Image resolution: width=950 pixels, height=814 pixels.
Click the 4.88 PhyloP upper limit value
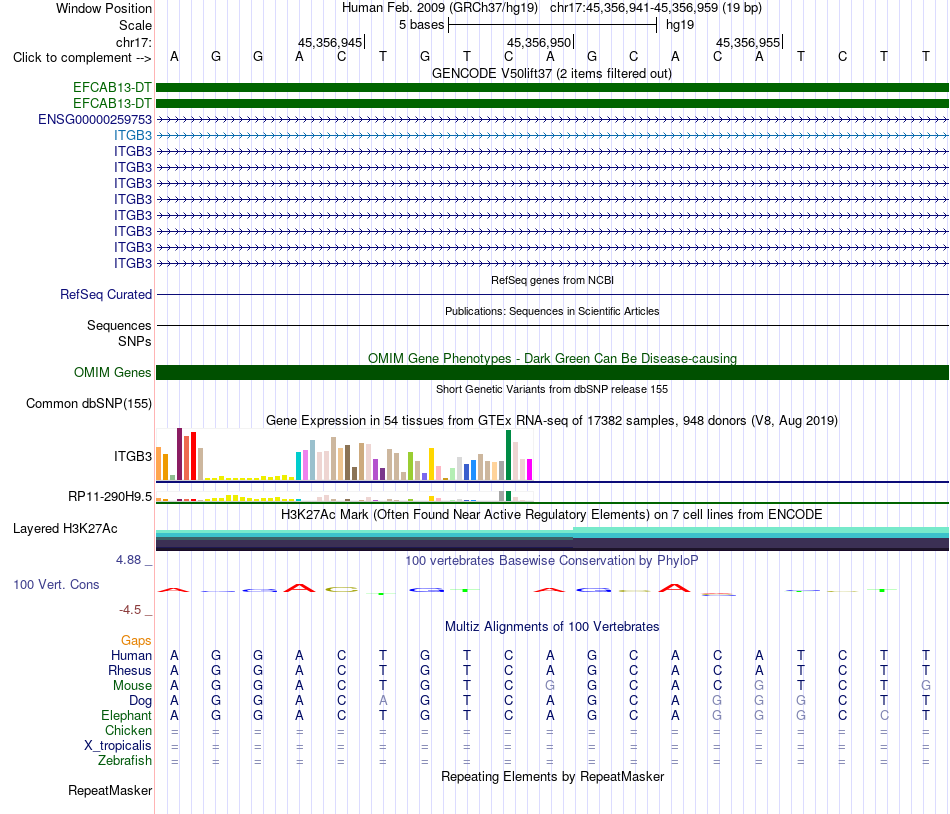[x=128, y=560]
